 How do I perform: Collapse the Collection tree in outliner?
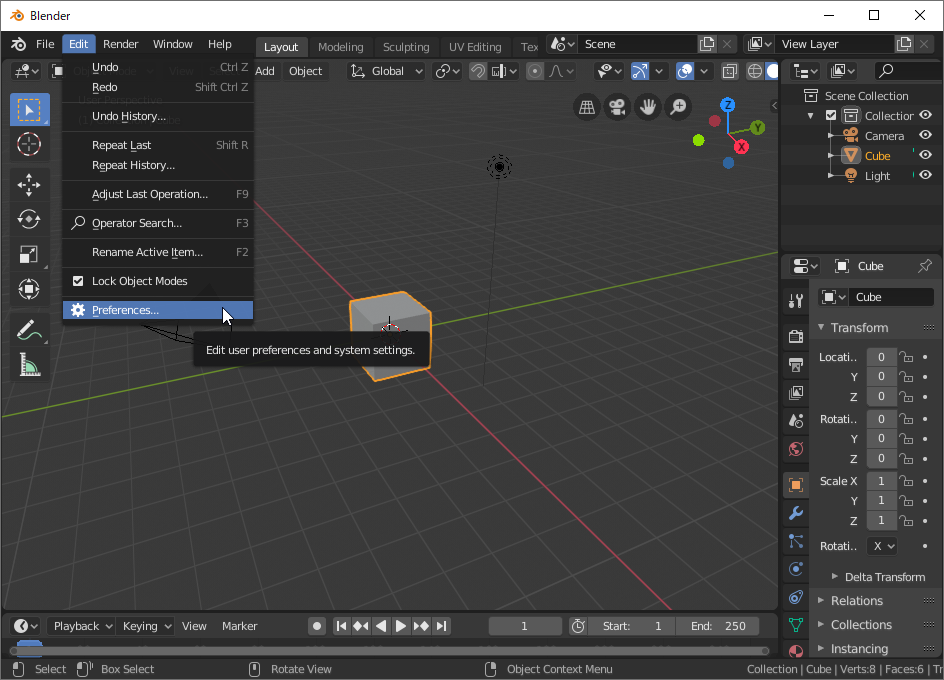(x=810, y=116)
